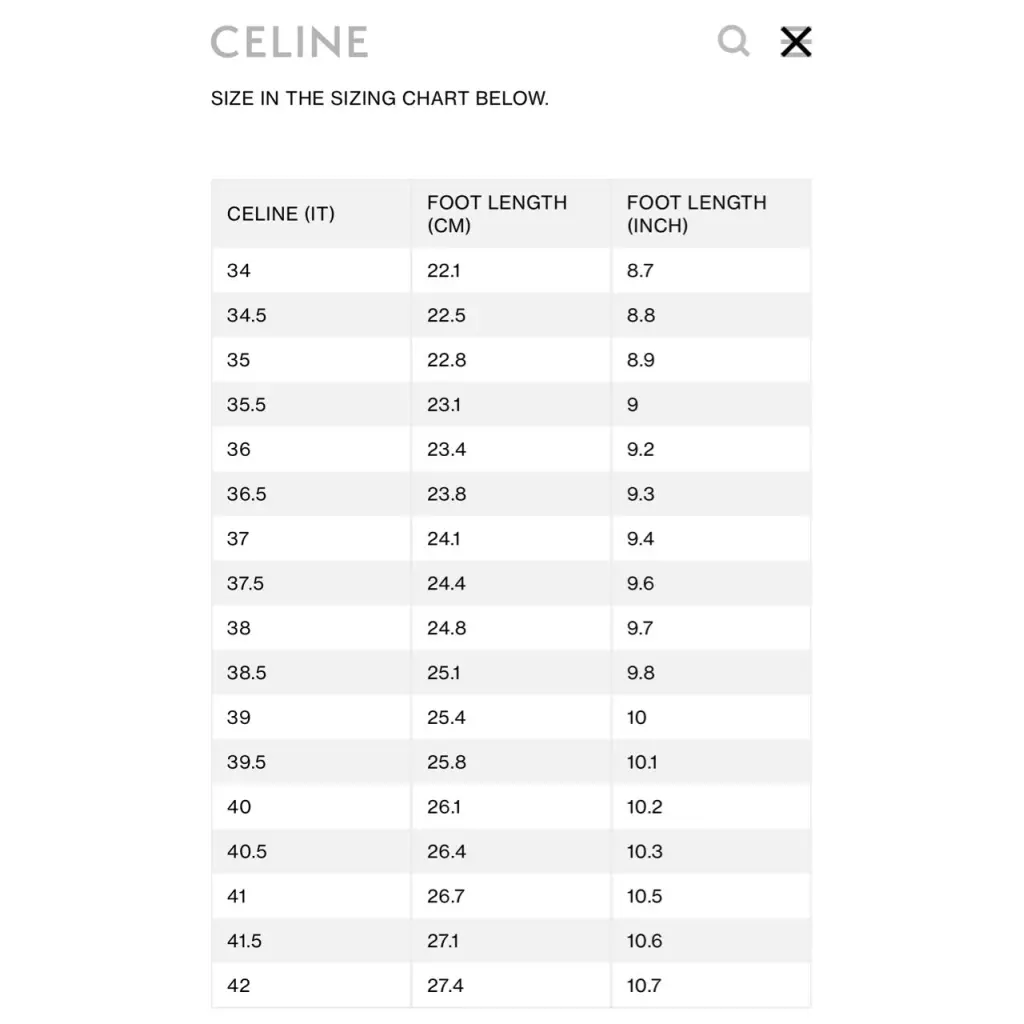Open search with the magnifier icon

[x=733, y=41]
